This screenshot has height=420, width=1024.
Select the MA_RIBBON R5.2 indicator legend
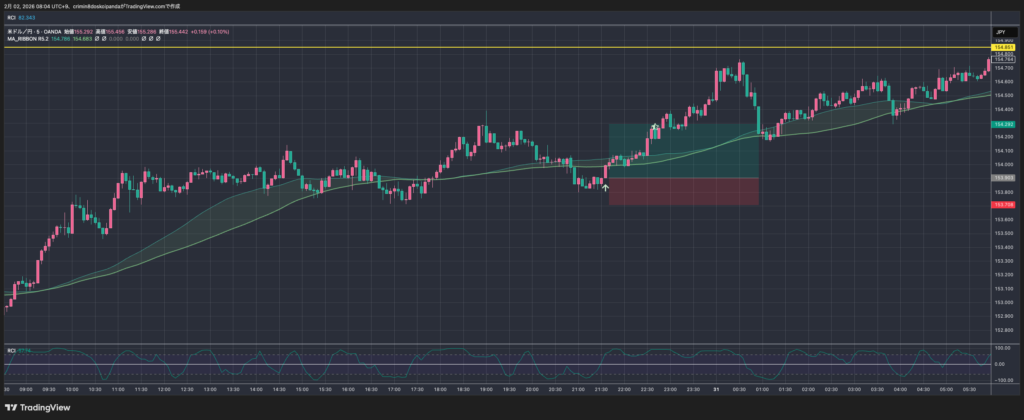click(x=28, y=38)
